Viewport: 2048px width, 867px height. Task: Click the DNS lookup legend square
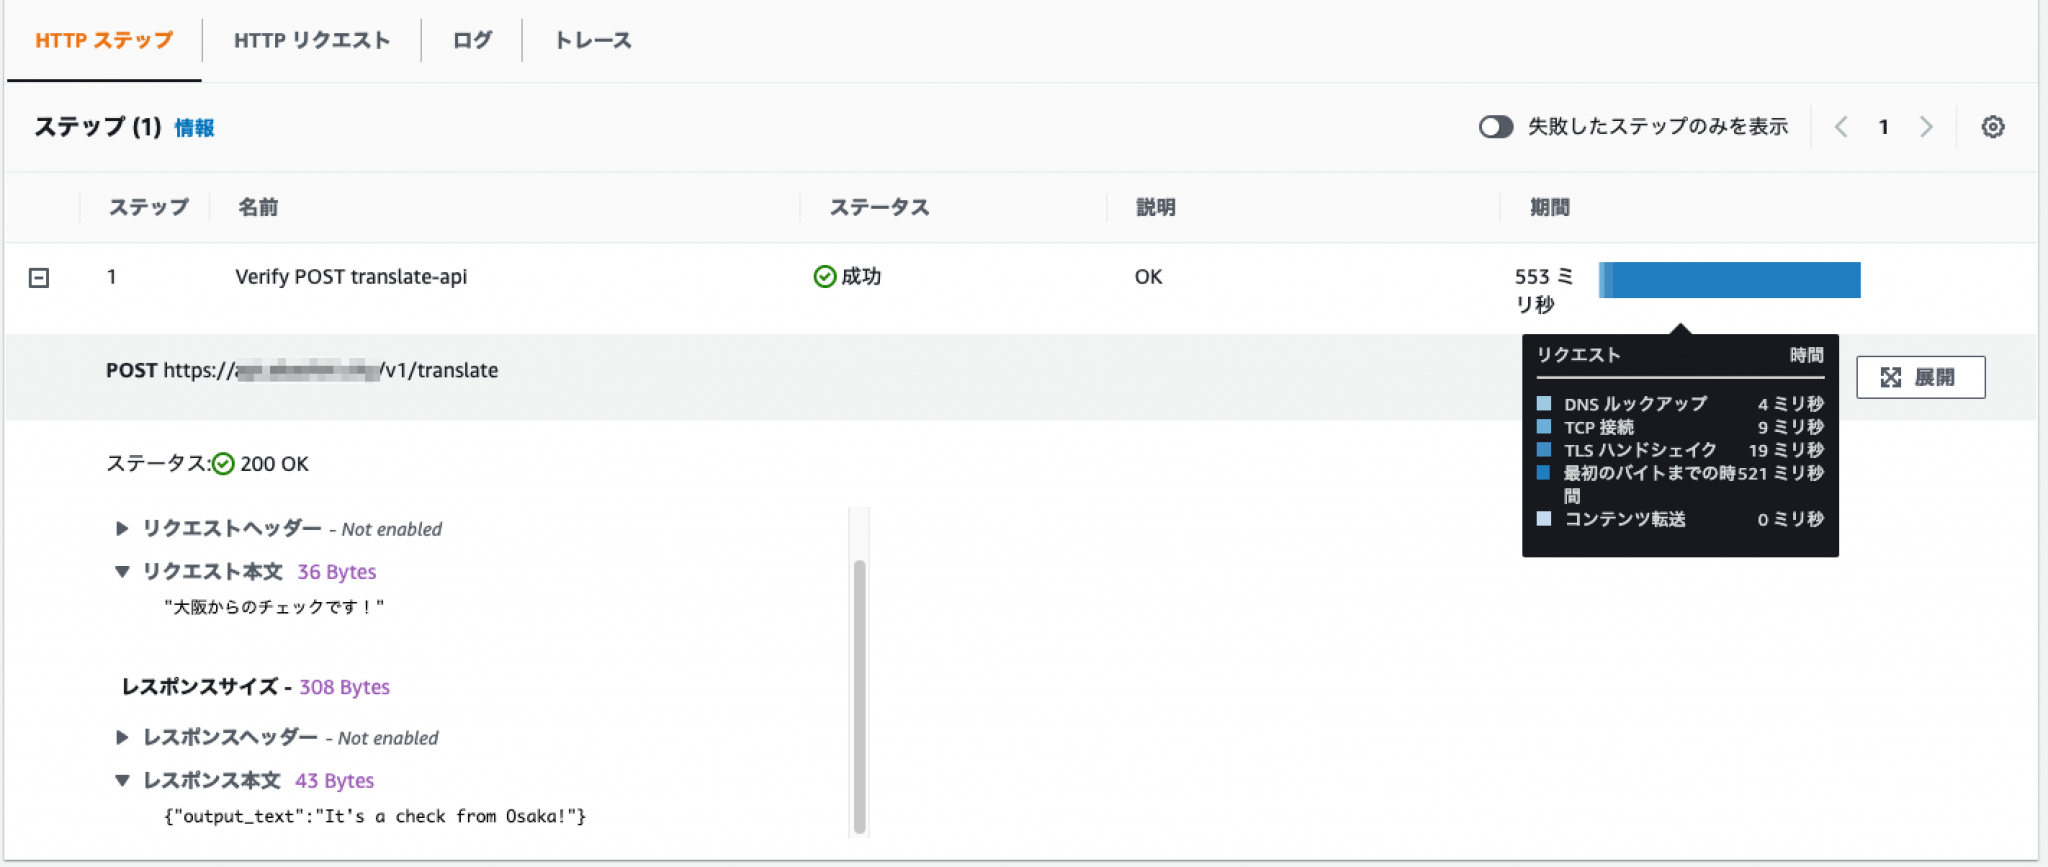click(x=1544, y=404)
